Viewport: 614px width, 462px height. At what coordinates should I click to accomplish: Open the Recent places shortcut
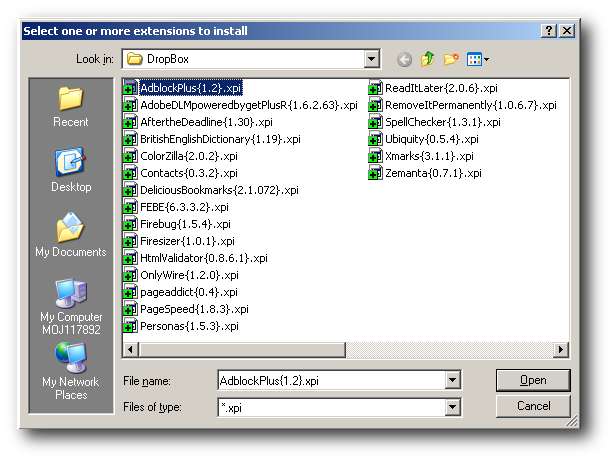[71, 107]
